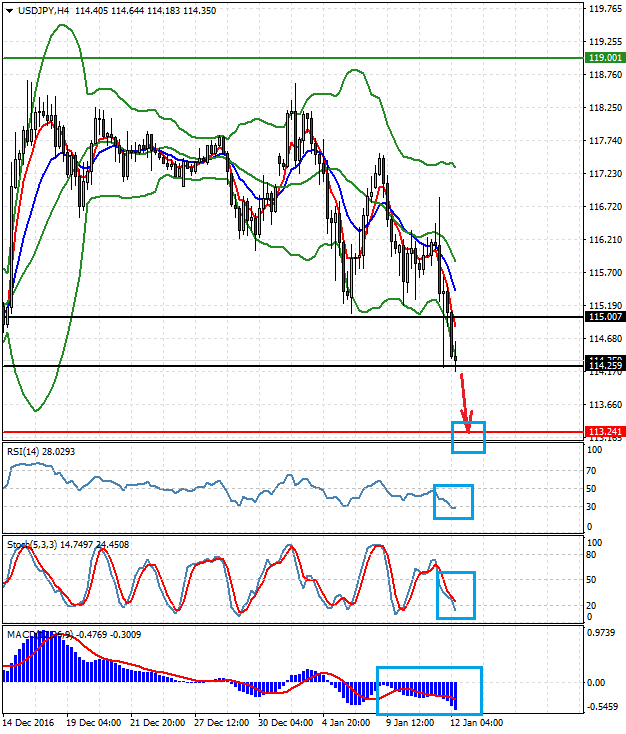This screenshot has width=626, height=734.
Task: Click the 116.210 price scale value
Action: pyautogui.click(x=605, y=240)
